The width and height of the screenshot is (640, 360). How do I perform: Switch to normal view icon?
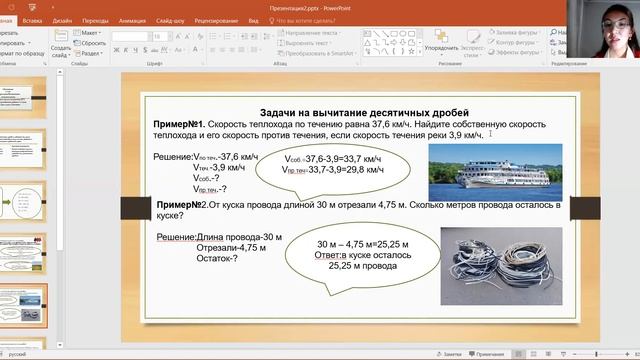point(518,354)
